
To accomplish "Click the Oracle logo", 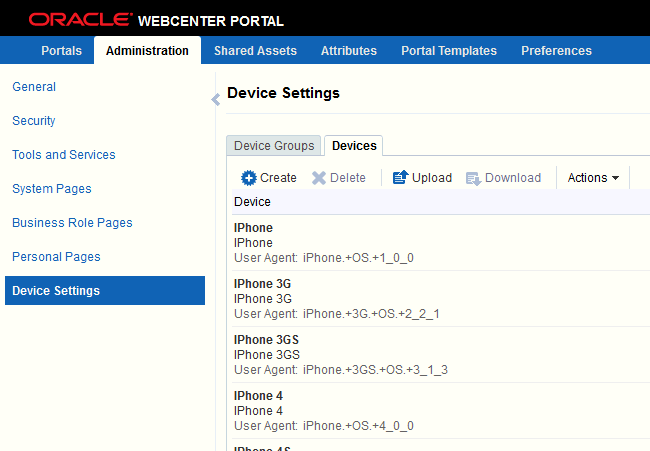I will pyautogui.click(x=81, y=19).
